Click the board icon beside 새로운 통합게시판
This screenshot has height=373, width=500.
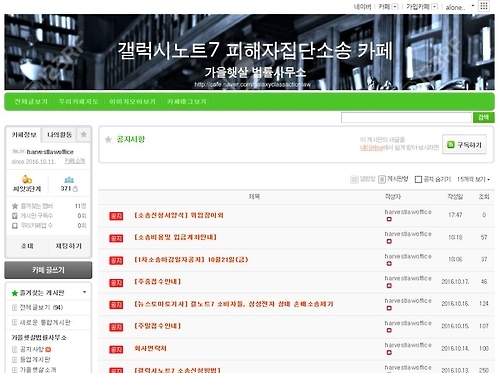click(14, 322)
